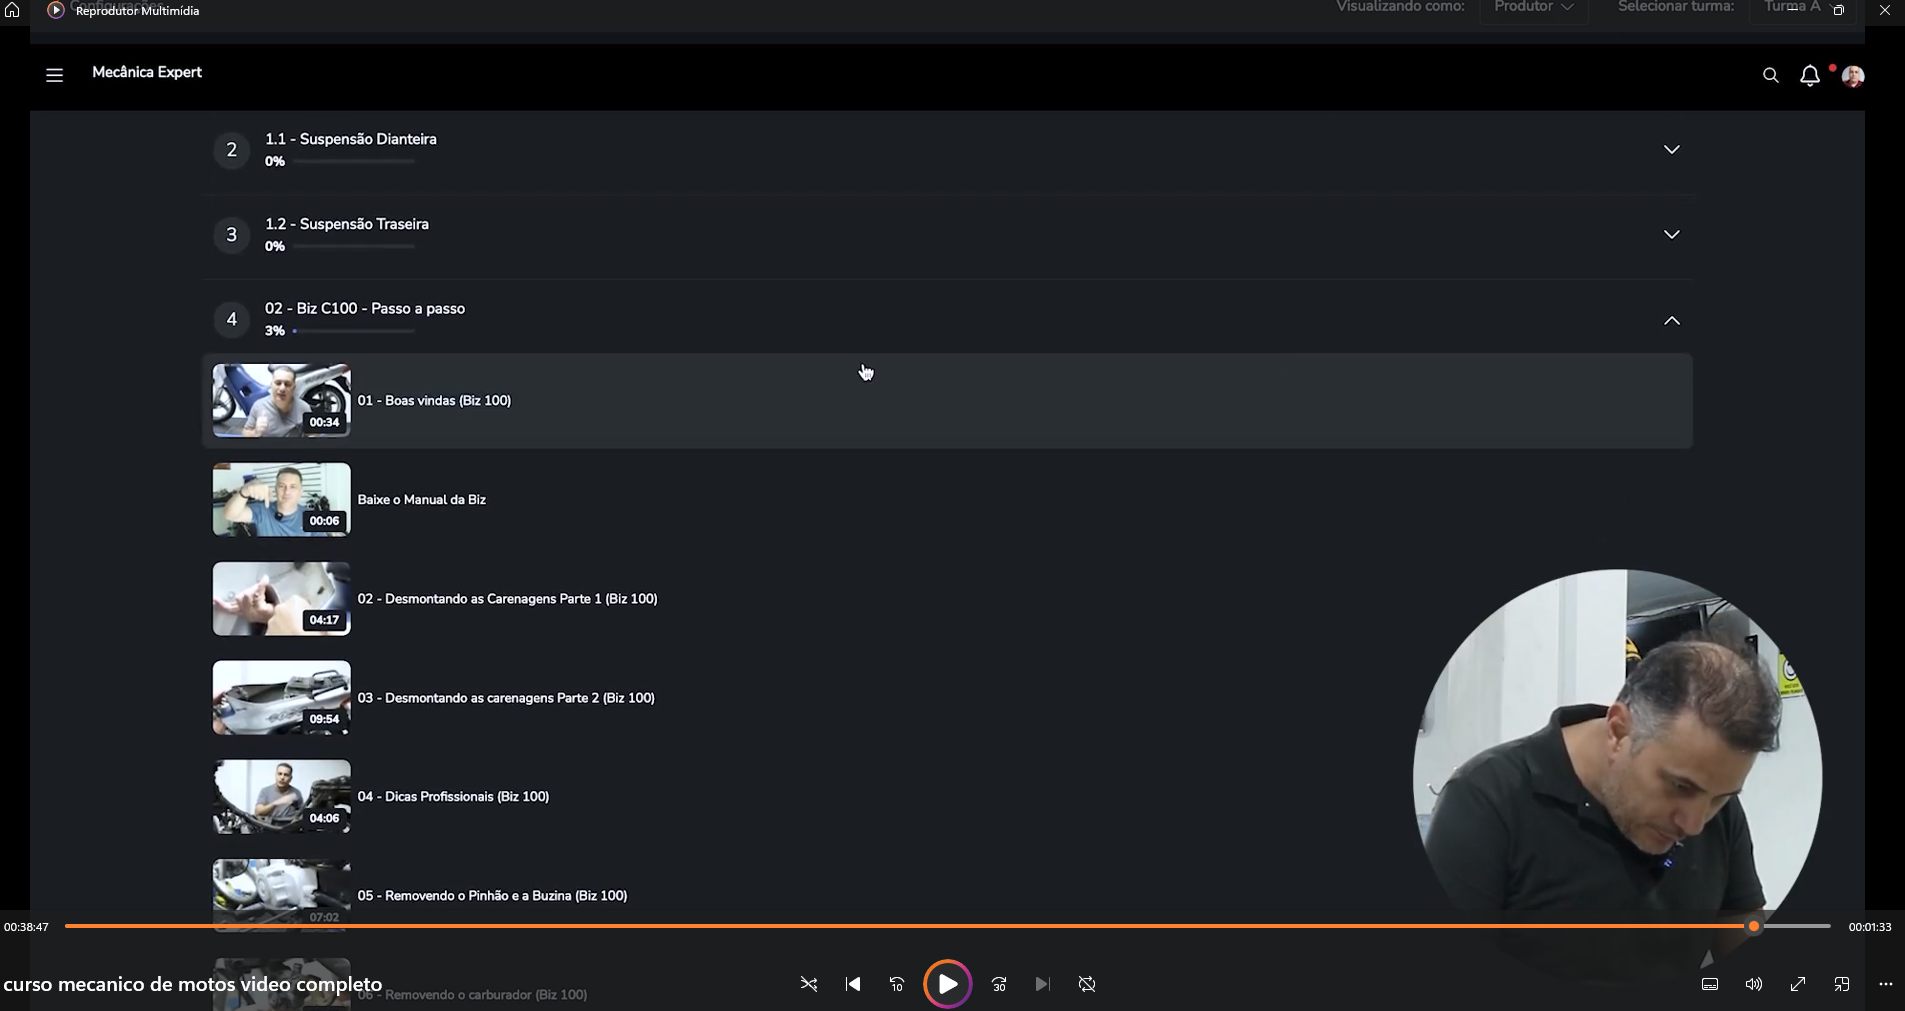Open the more options ellipsis menu
Image resolution: width=1905 pixels, height=1011 pixels.
(1886, 984)
